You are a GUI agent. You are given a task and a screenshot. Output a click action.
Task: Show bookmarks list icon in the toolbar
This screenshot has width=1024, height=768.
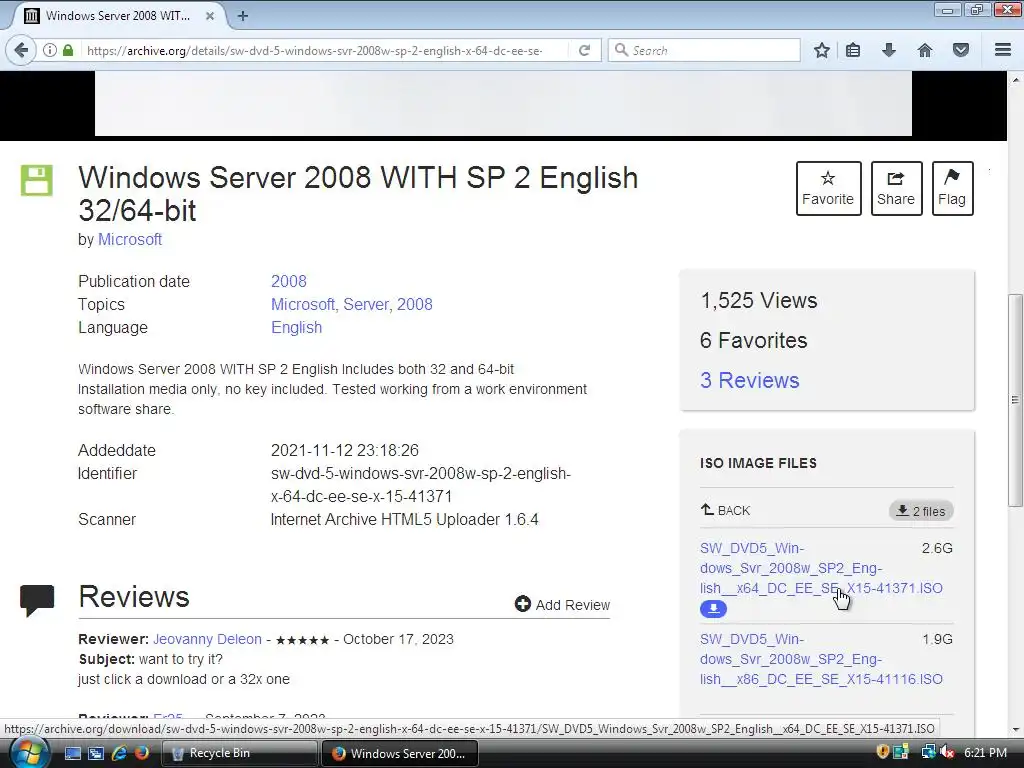853,50
